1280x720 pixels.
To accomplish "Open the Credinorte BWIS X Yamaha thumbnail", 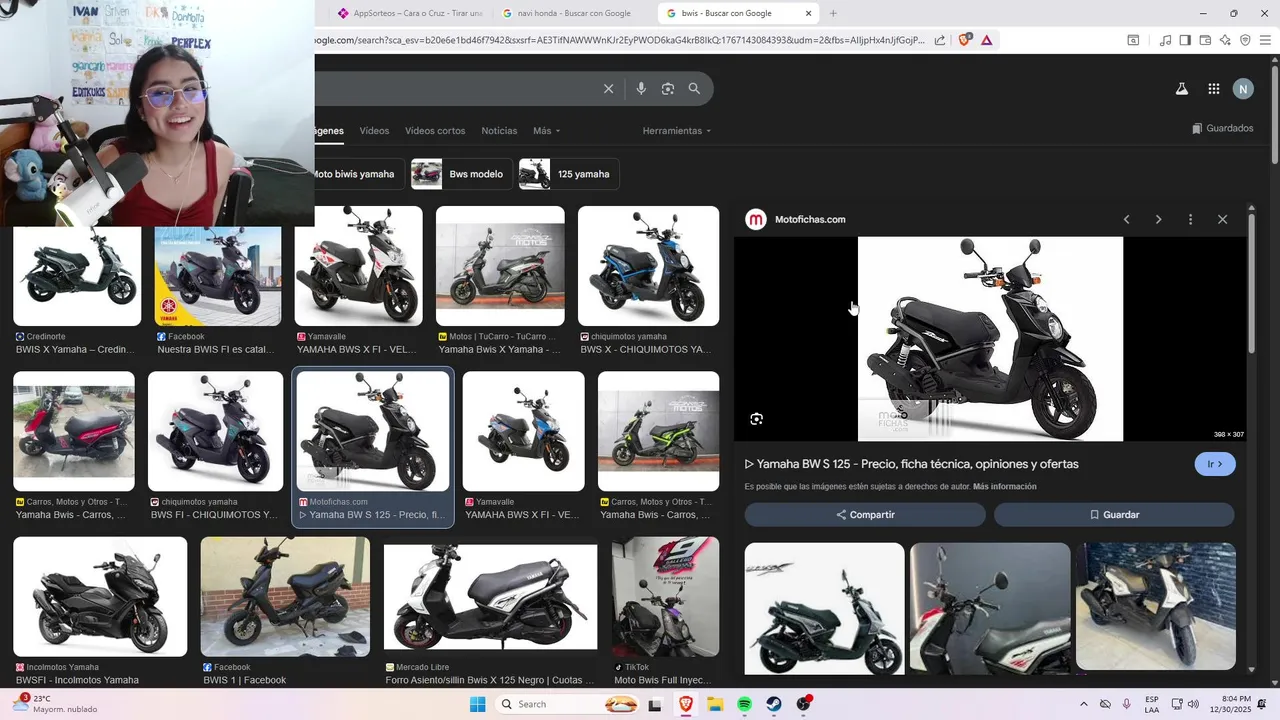I will [x=77, y=276].
